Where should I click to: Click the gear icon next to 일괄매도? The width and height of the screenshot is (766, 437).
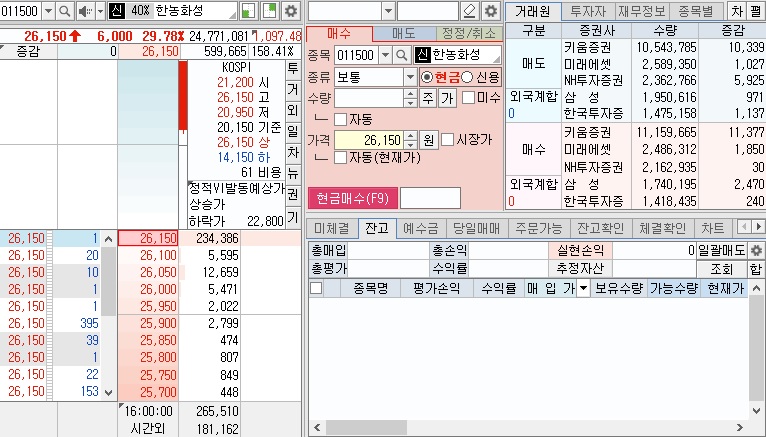[756, 251]
